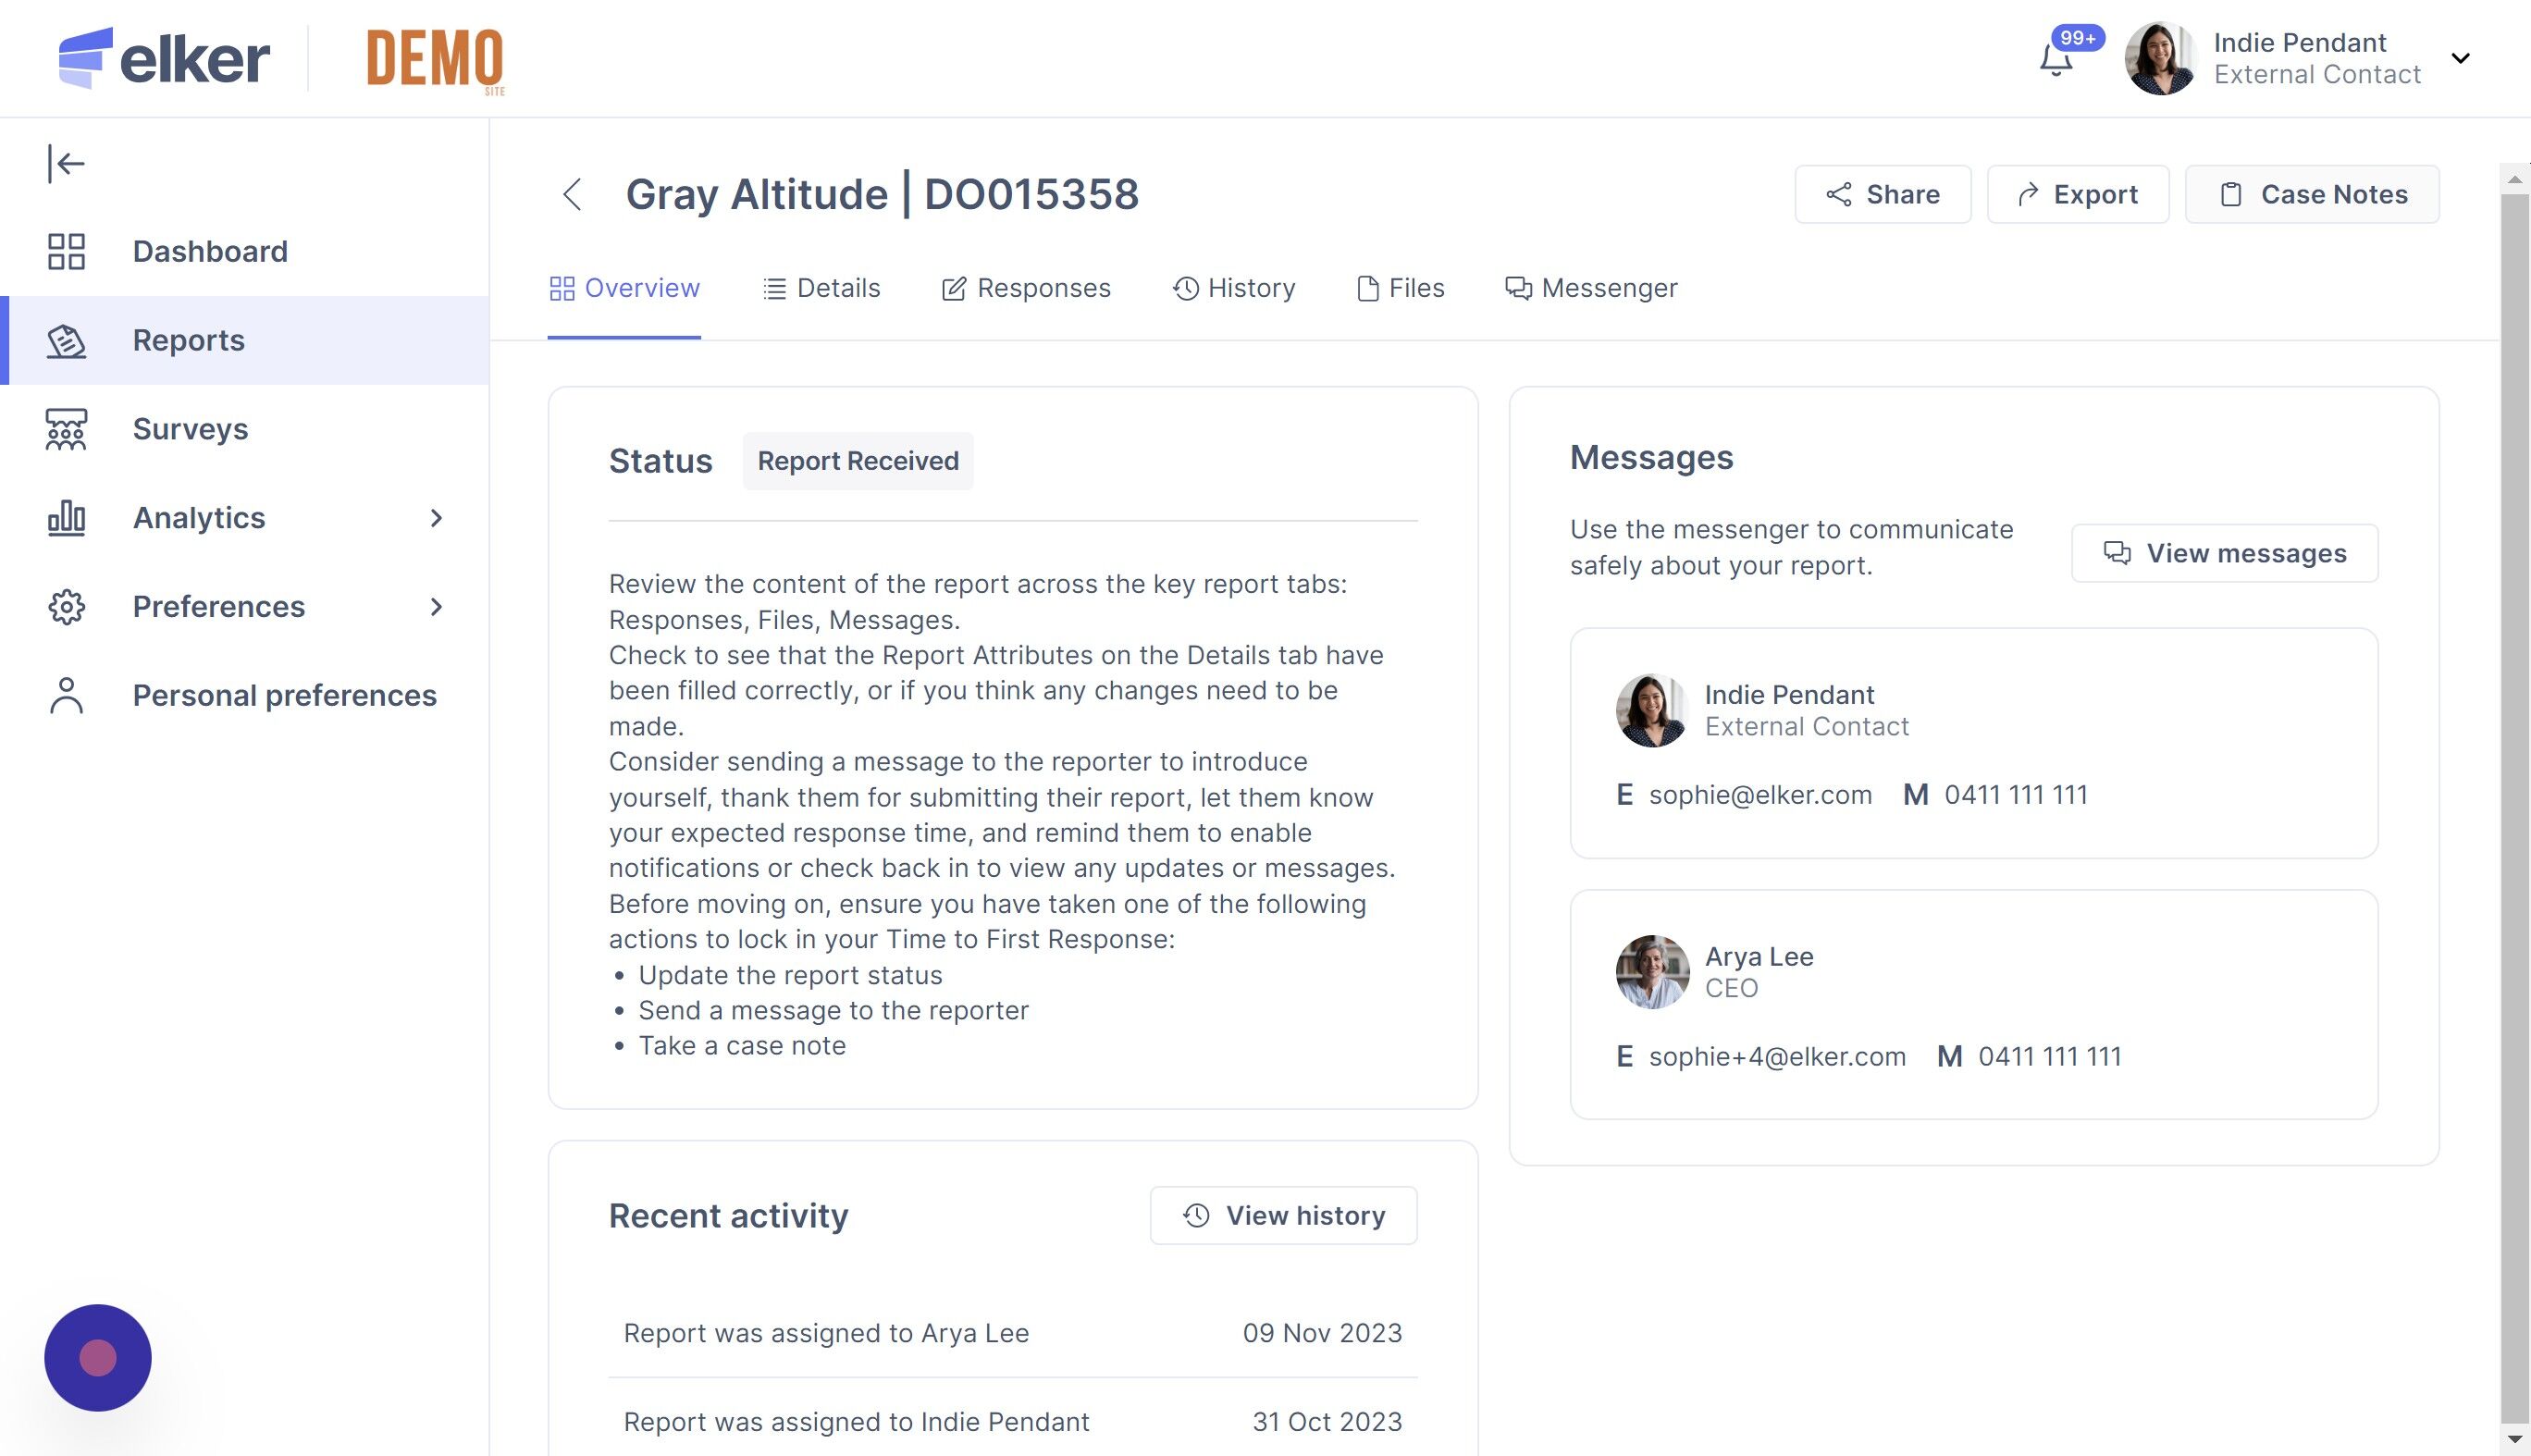
Task: Open Personal preferences in sidebar
Action: pos(284,695)
